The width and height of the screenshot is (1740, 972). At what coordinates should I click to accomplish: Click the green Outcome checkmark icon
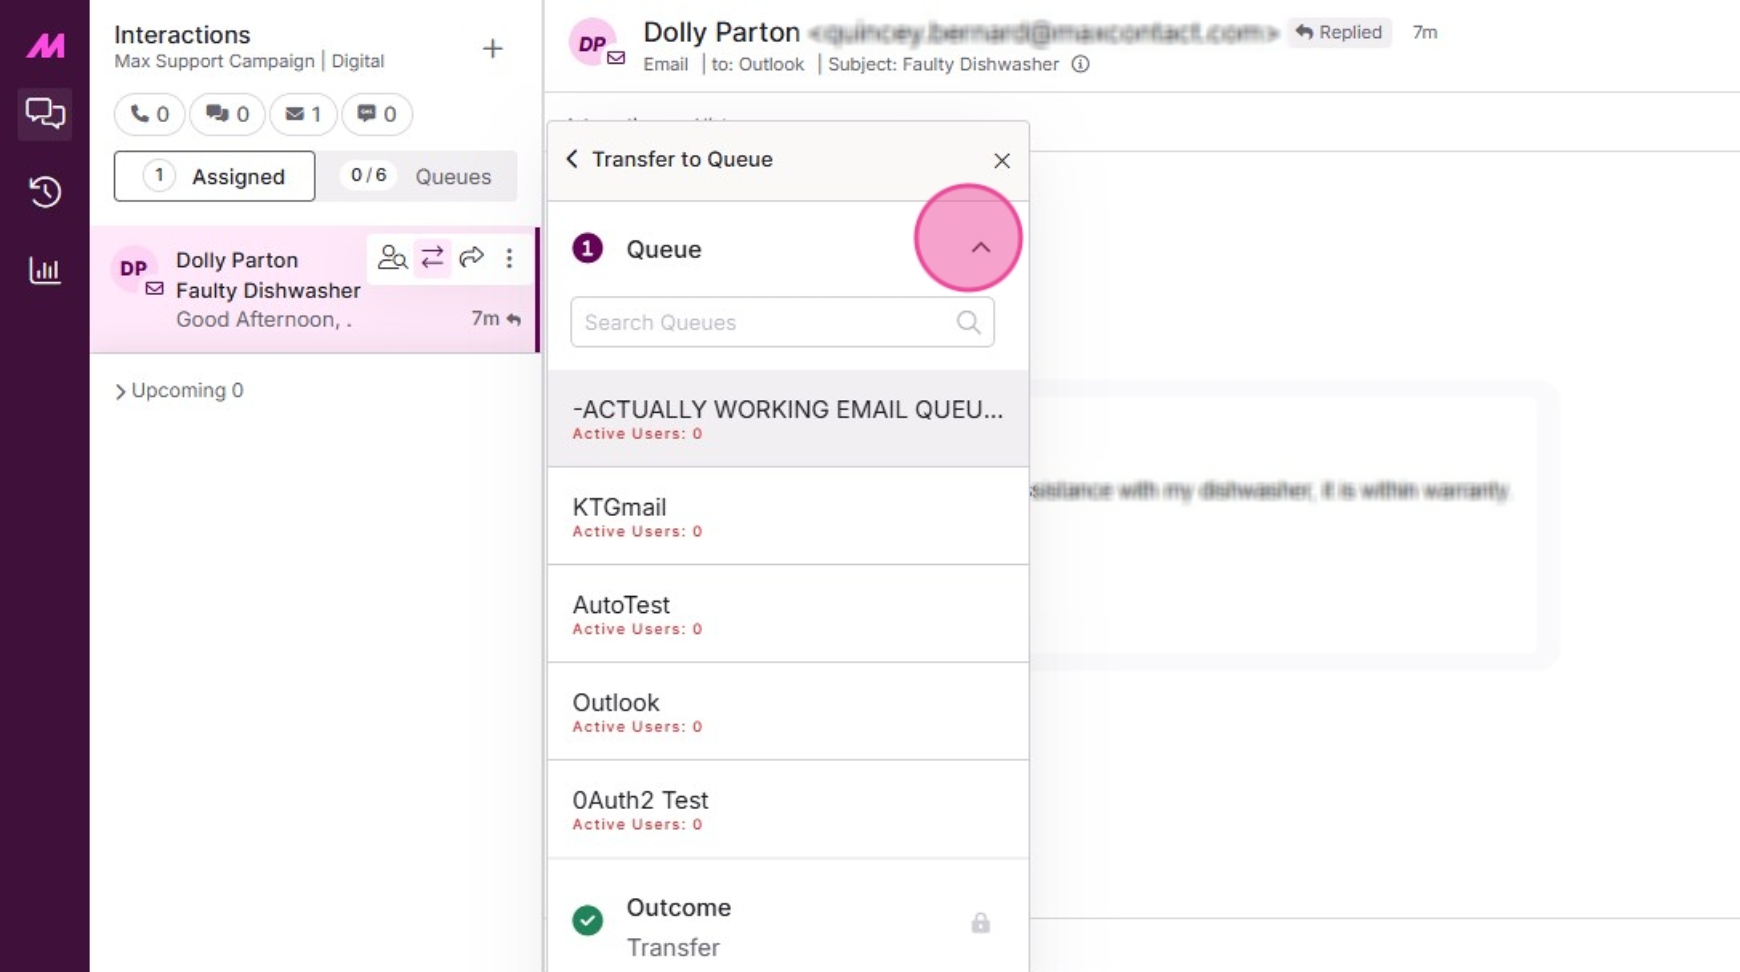(588, 920)
